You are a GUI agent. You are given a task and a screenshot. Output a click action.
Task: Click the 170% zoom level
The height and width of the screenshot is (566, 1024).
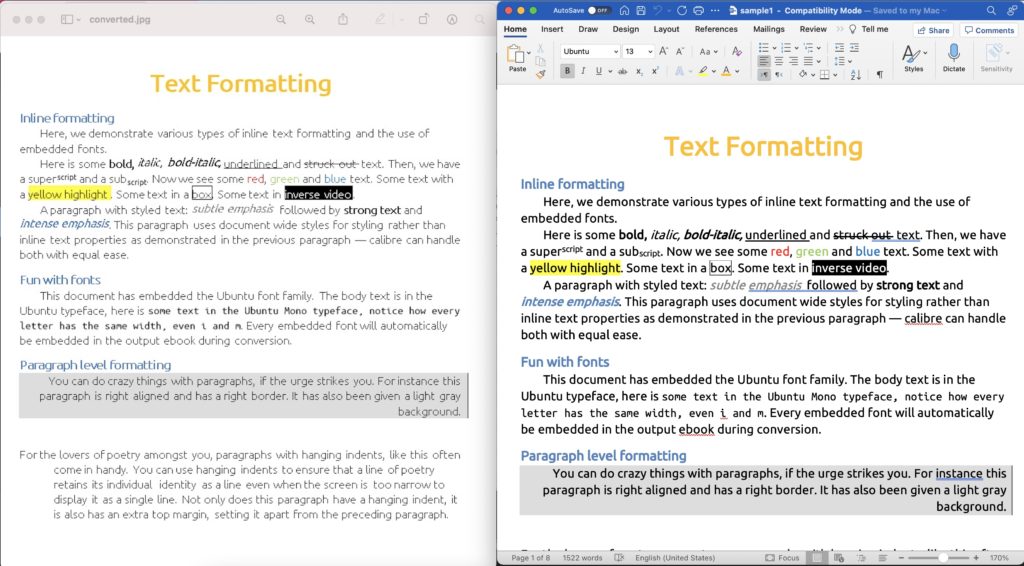click(999, 558)
